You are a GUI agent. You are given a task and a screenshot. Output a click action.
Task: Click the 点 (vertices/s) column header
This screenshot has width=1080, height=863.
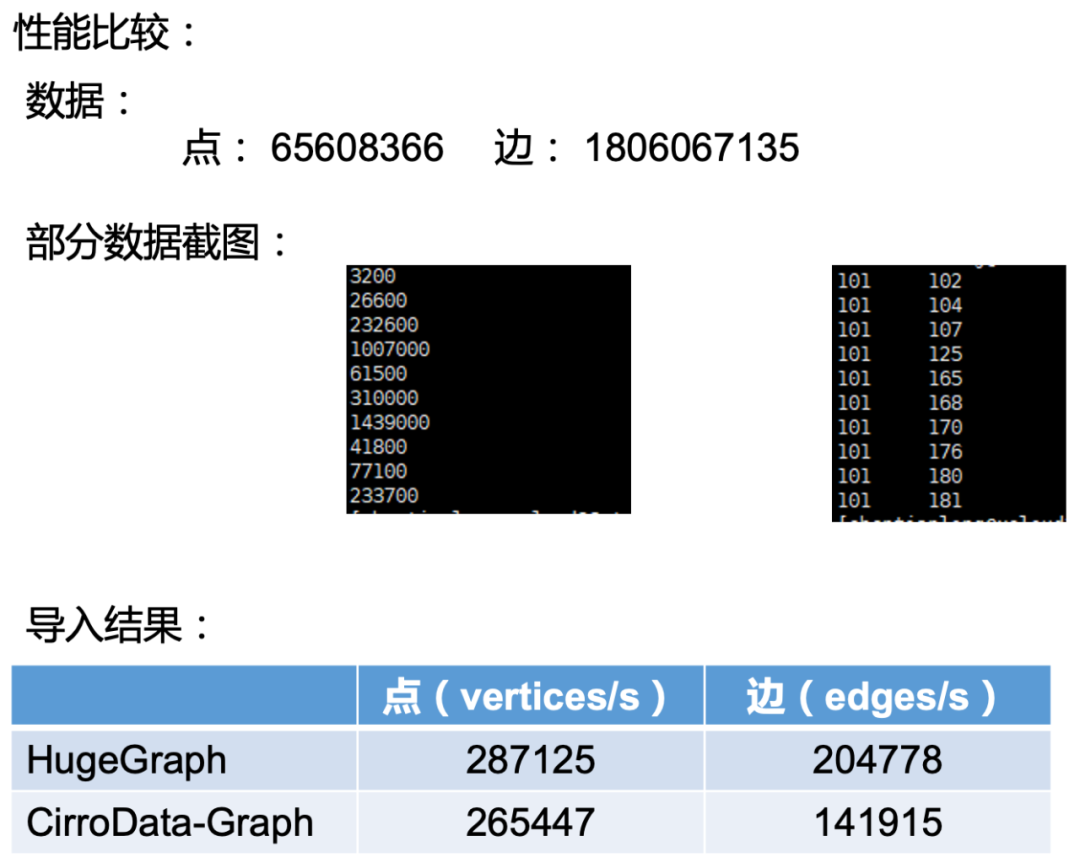click(530, 696)
